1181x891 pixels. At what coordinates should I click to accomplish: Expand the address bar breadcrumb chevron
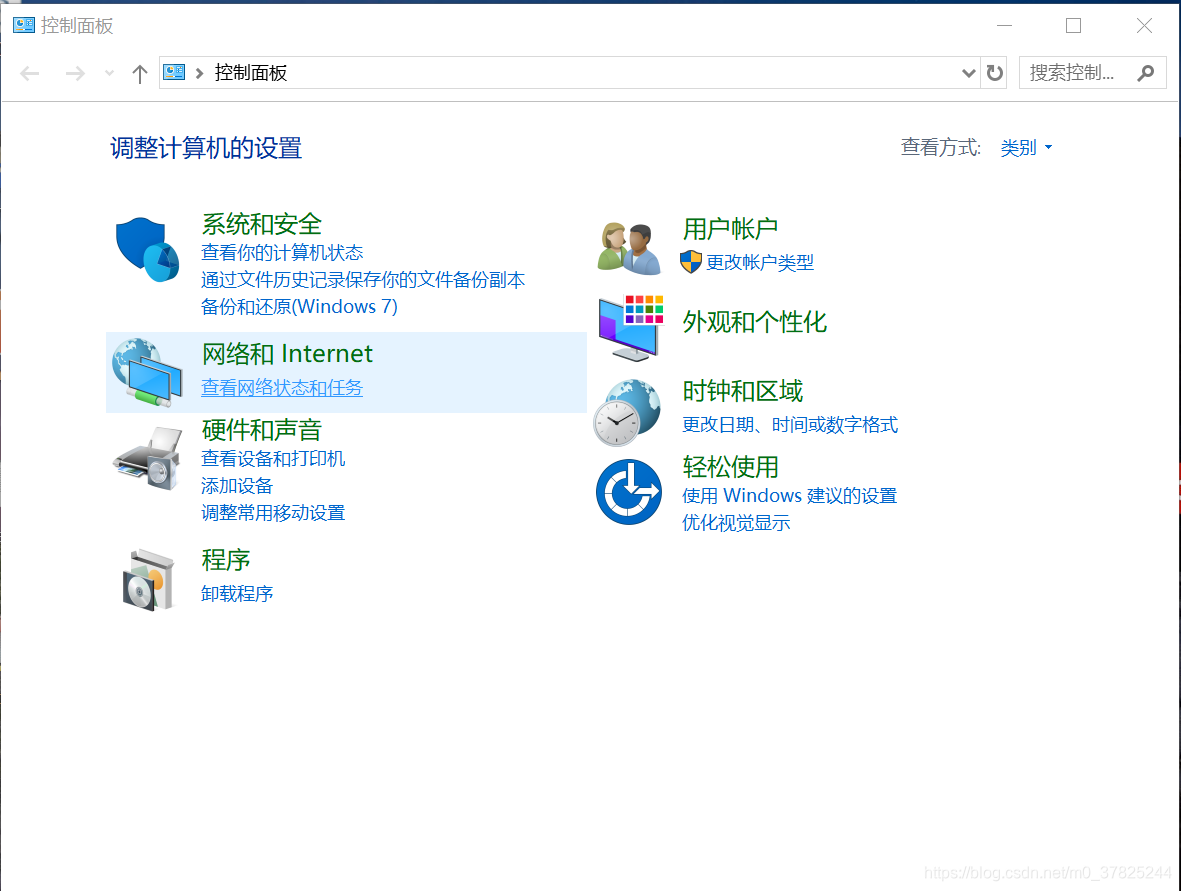point(200,73)
